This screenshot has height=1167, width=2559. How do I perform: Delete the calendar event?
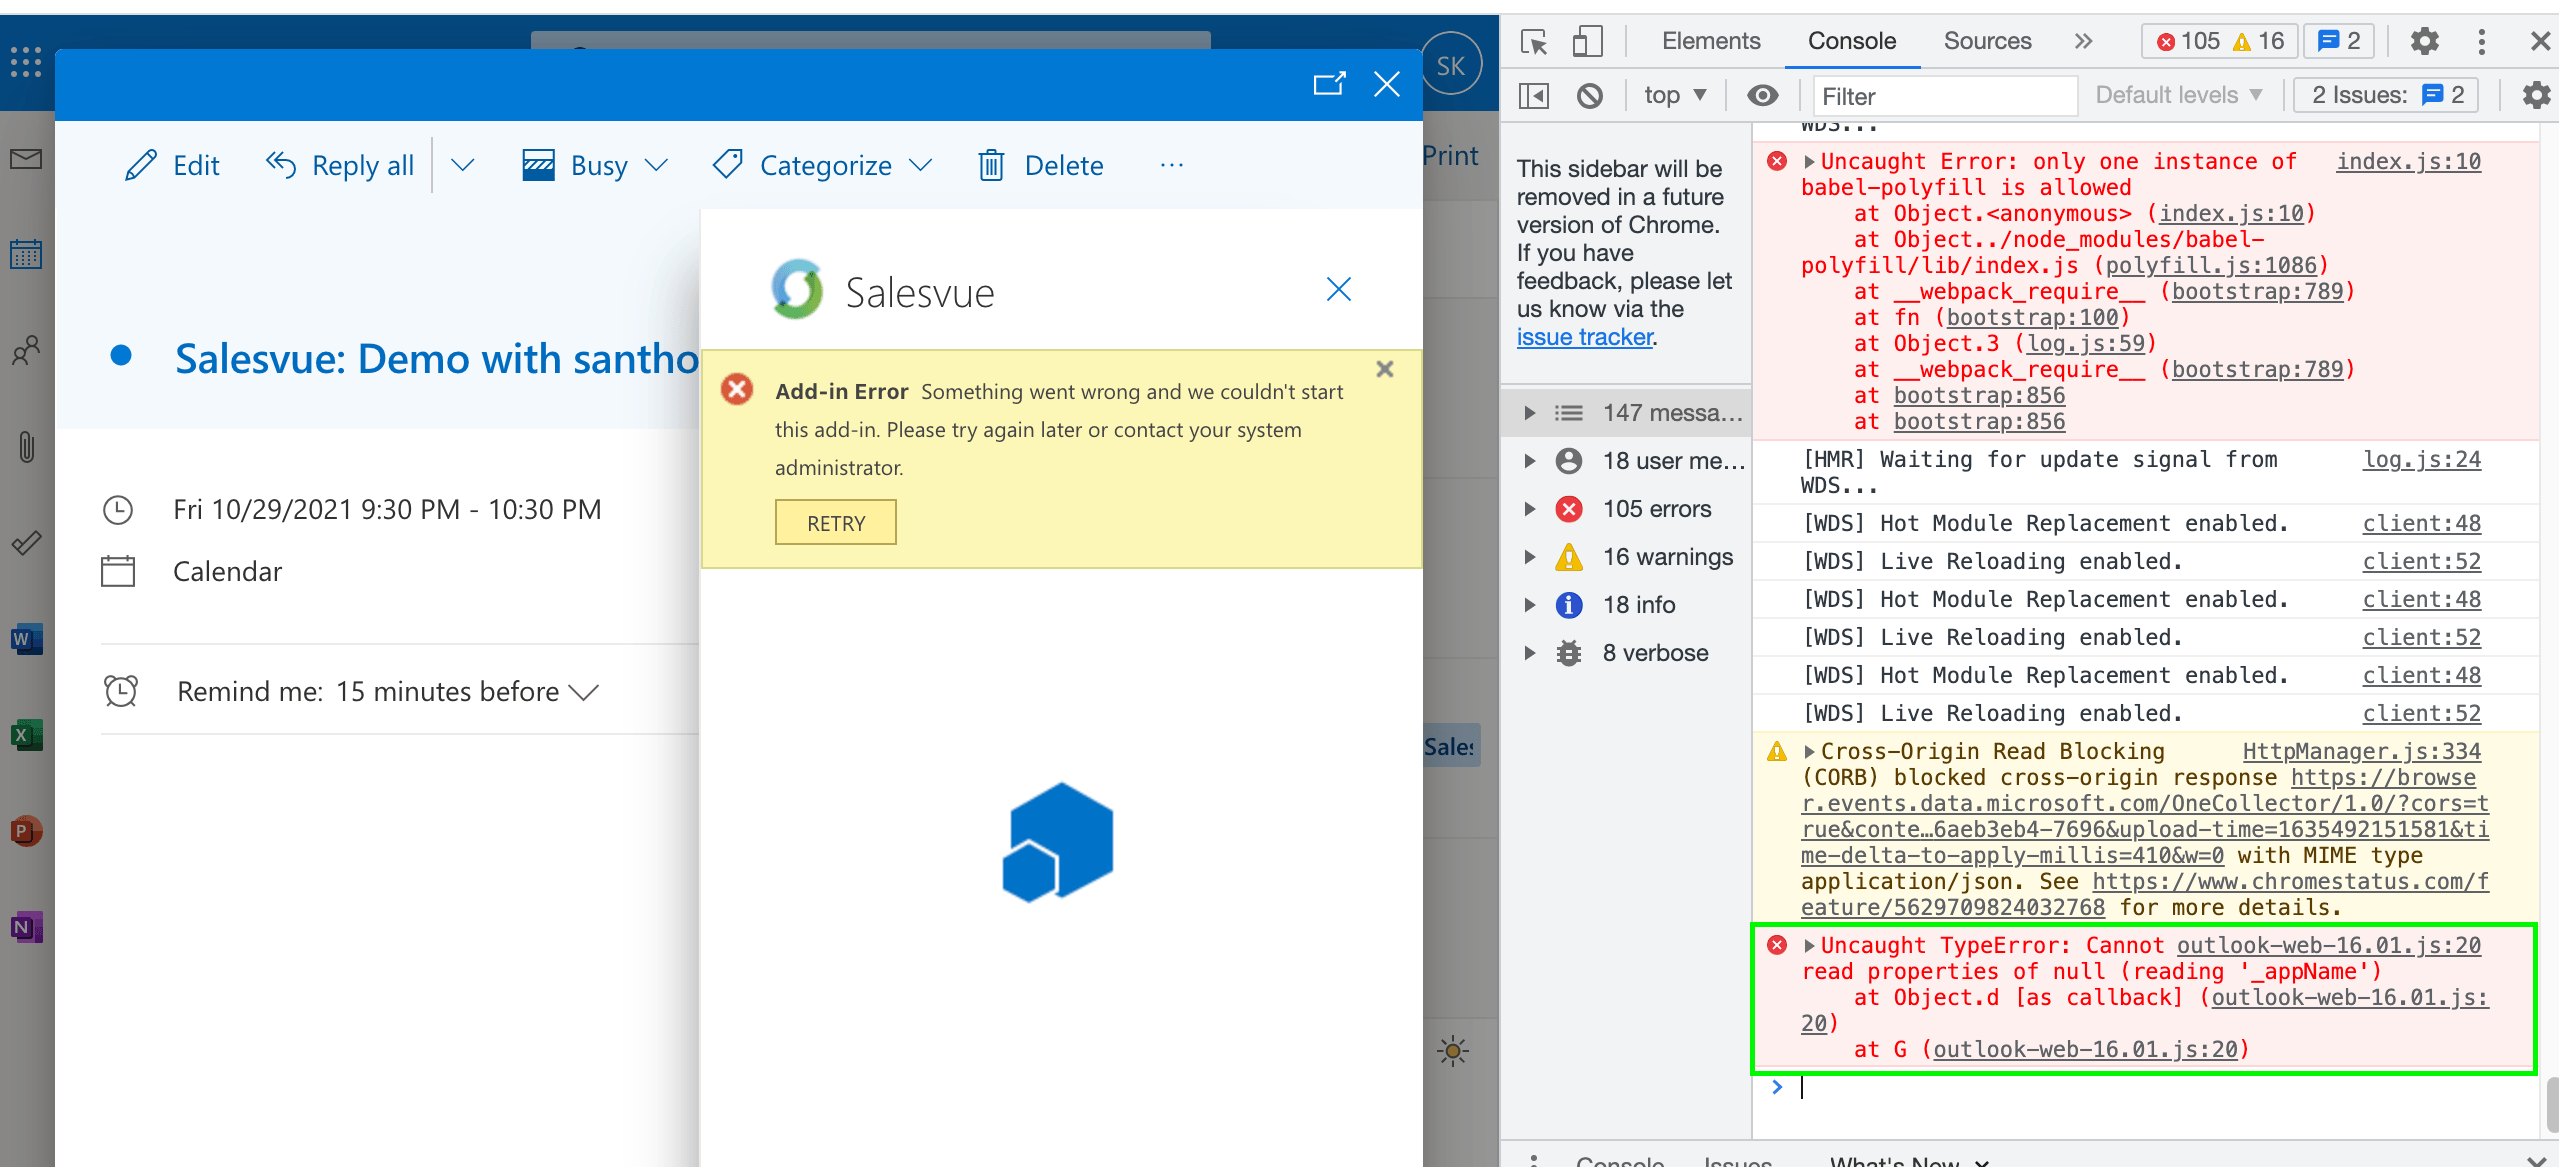(1041, 165)
